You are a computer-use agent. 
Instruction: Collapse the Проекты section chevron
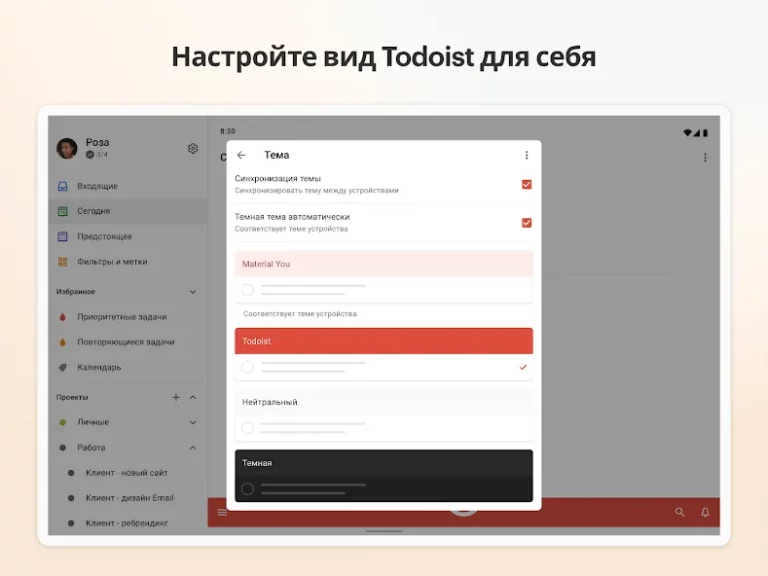193,397
